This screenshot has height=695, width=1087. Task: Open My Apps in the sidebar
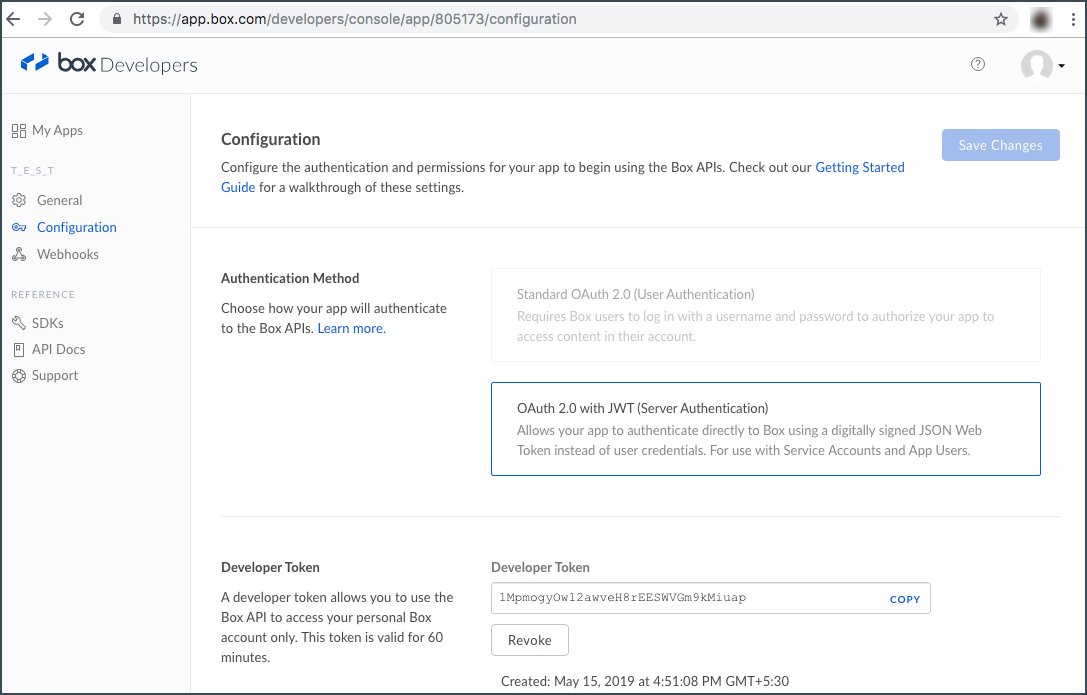click(x=57, y=130)
